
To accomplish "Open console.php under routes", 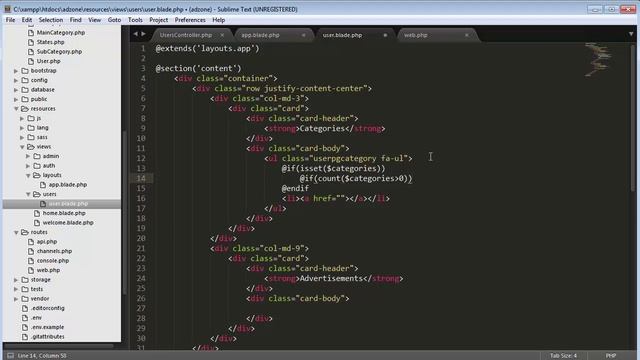I will [x=53, y=260].
